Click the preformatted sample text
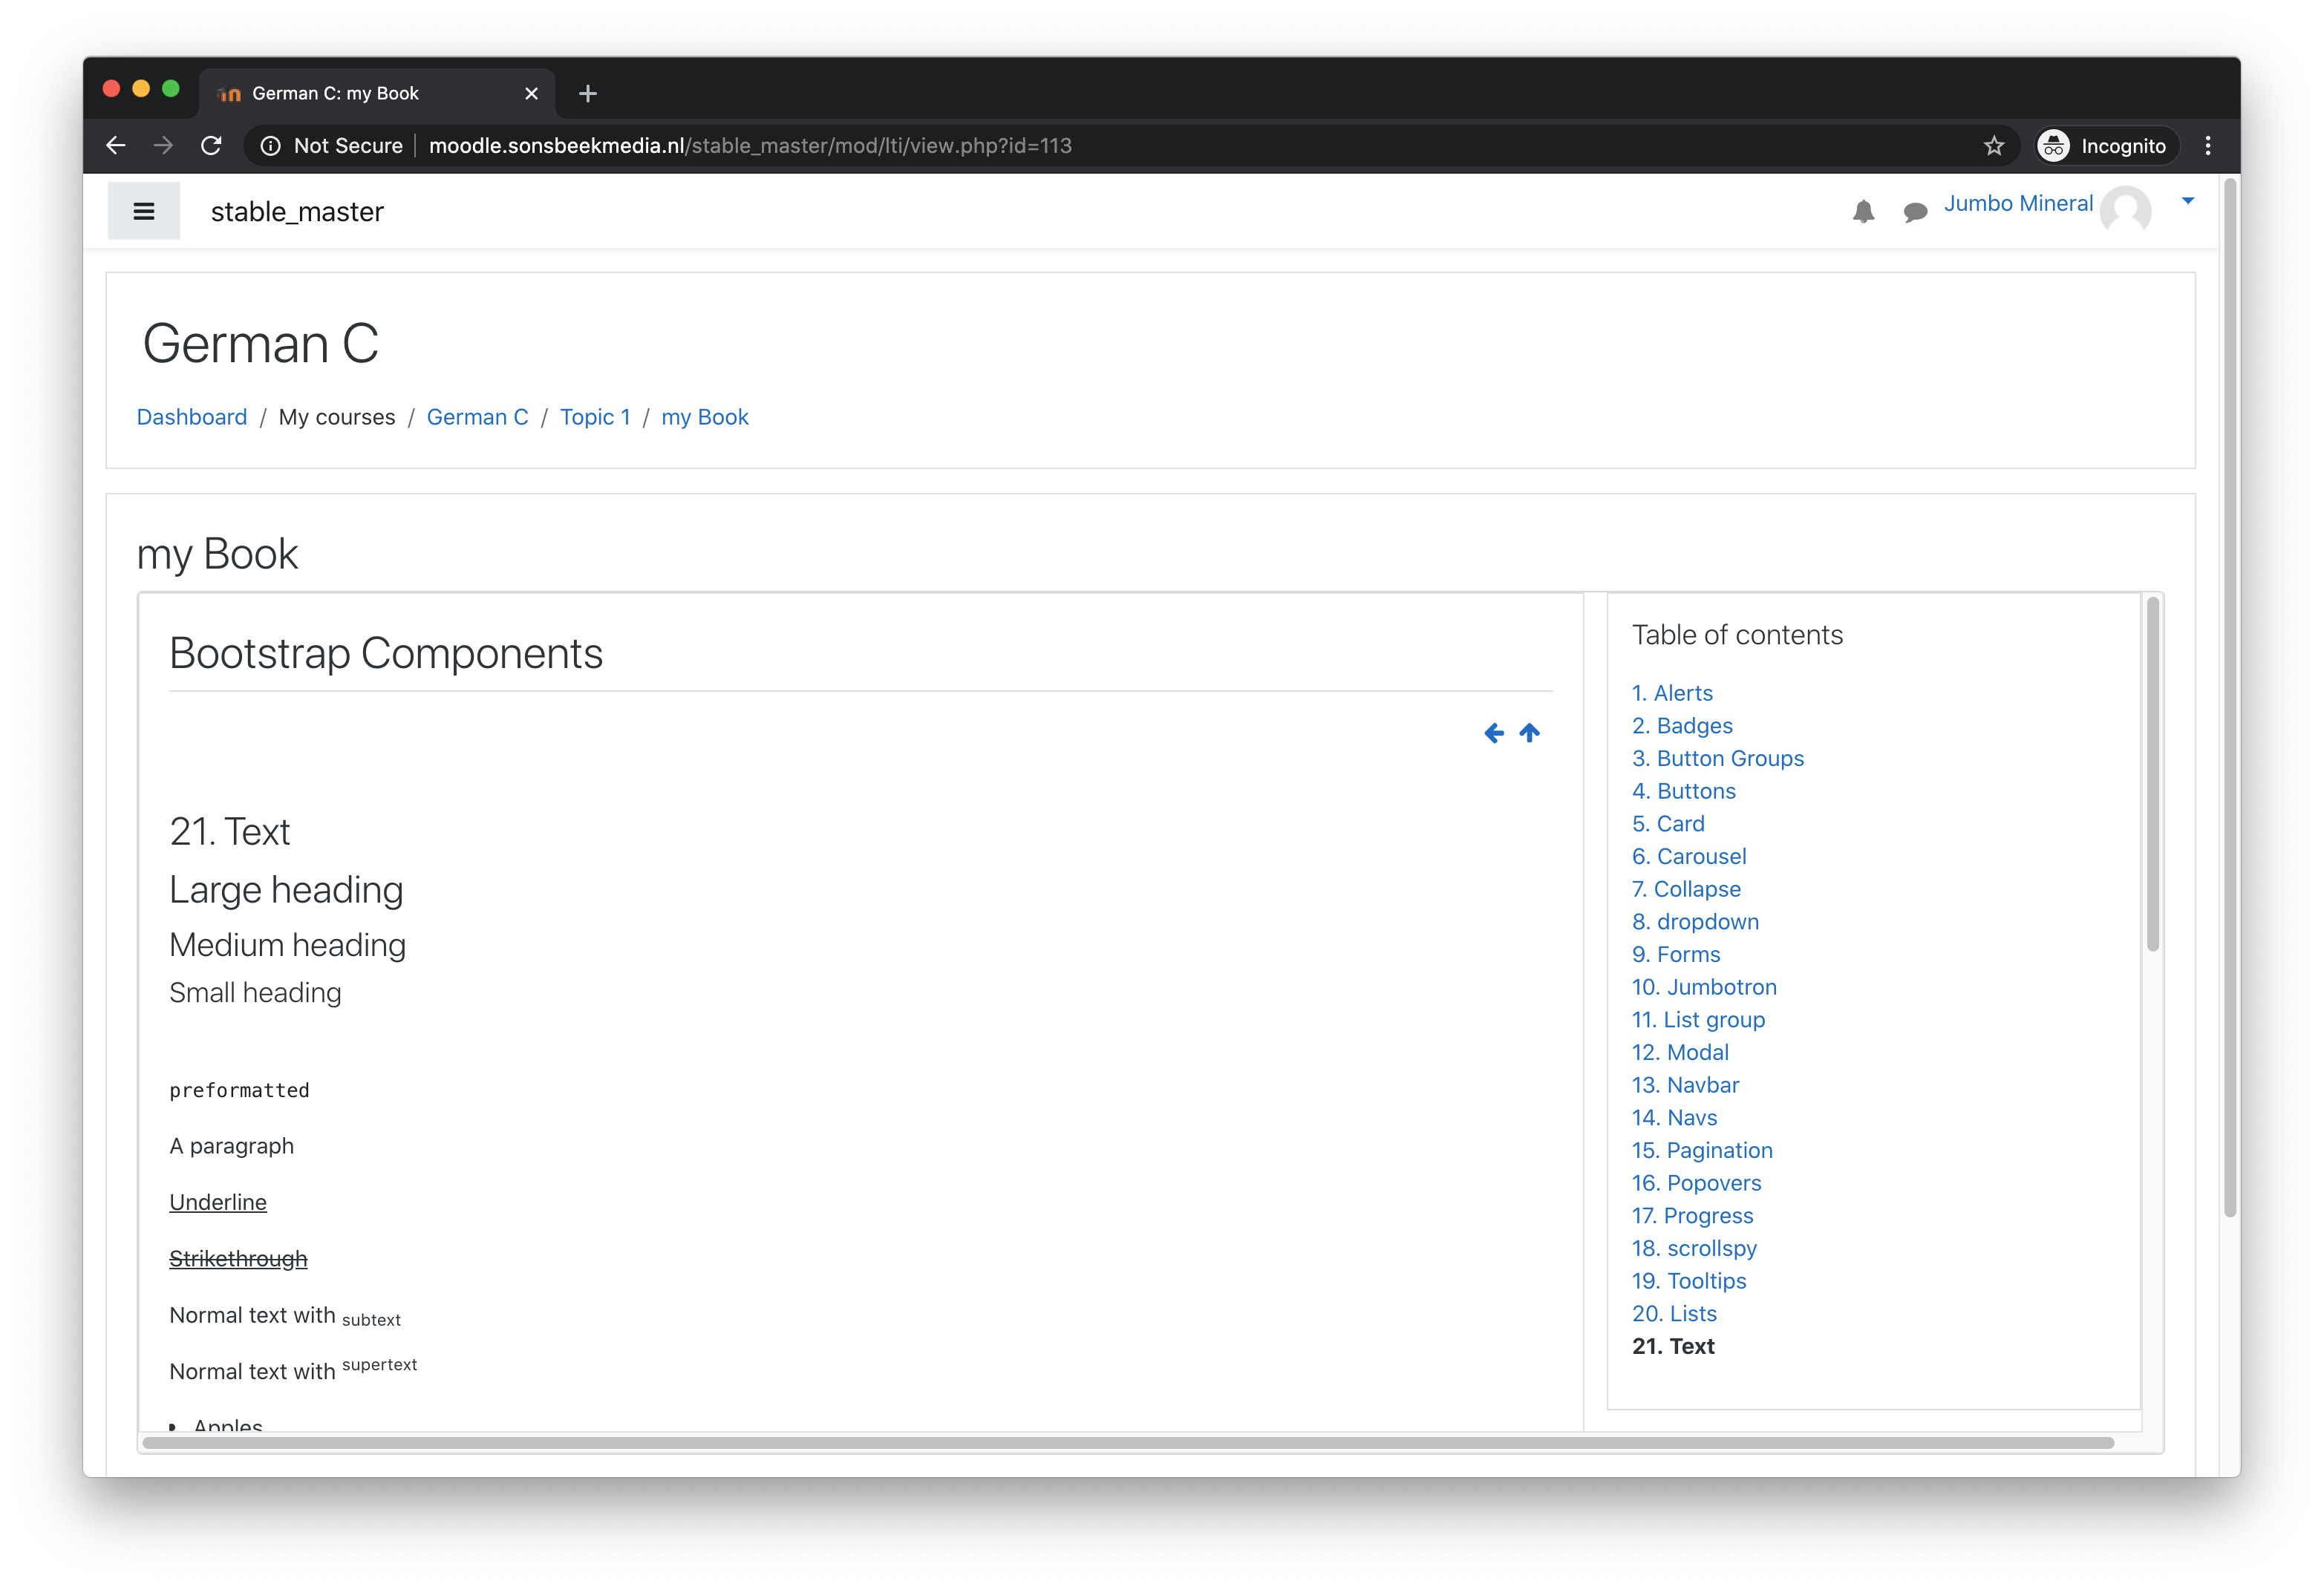 click(239, 1090)
